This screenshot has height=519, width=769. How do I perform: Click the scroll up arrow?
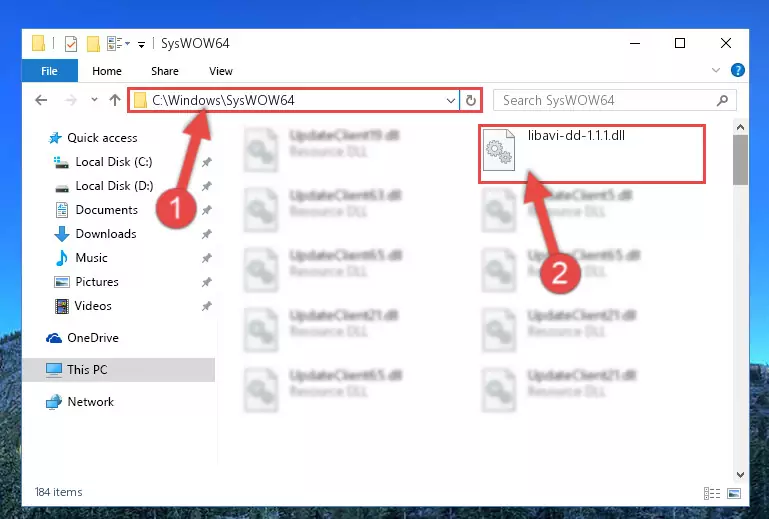(741, 128)
